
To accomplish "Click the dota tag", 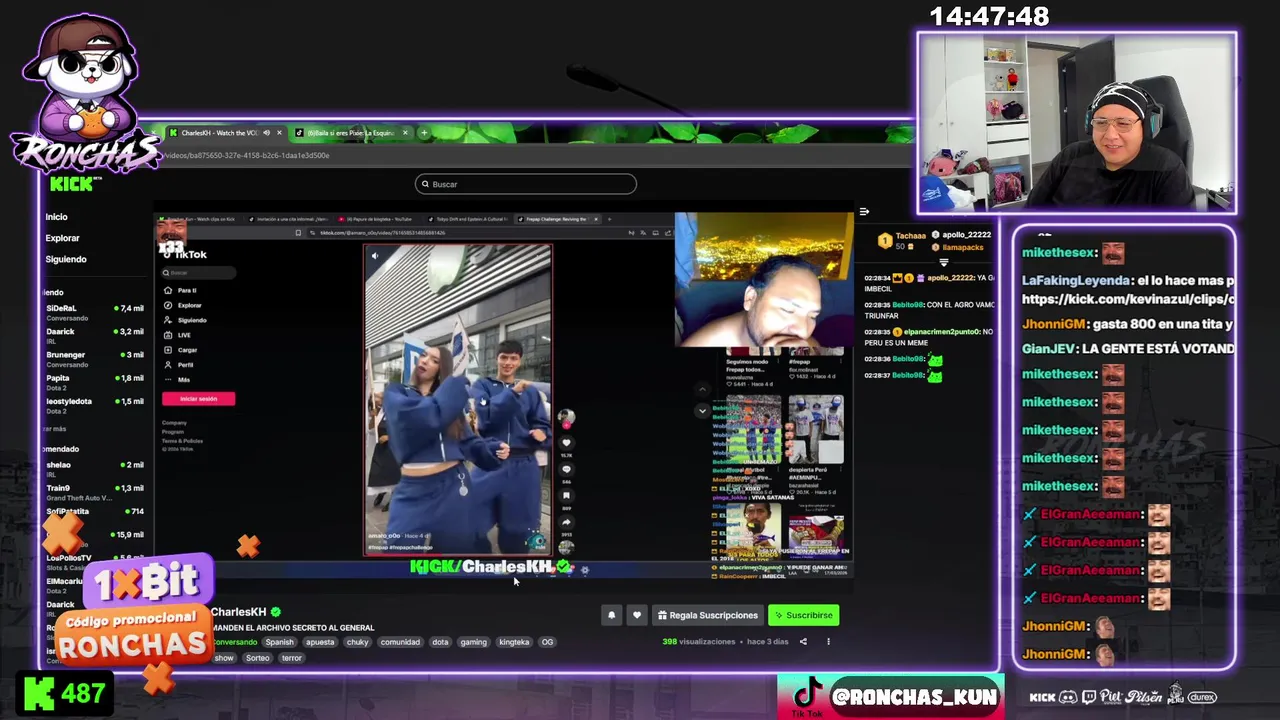I will [x=440, y=642].
